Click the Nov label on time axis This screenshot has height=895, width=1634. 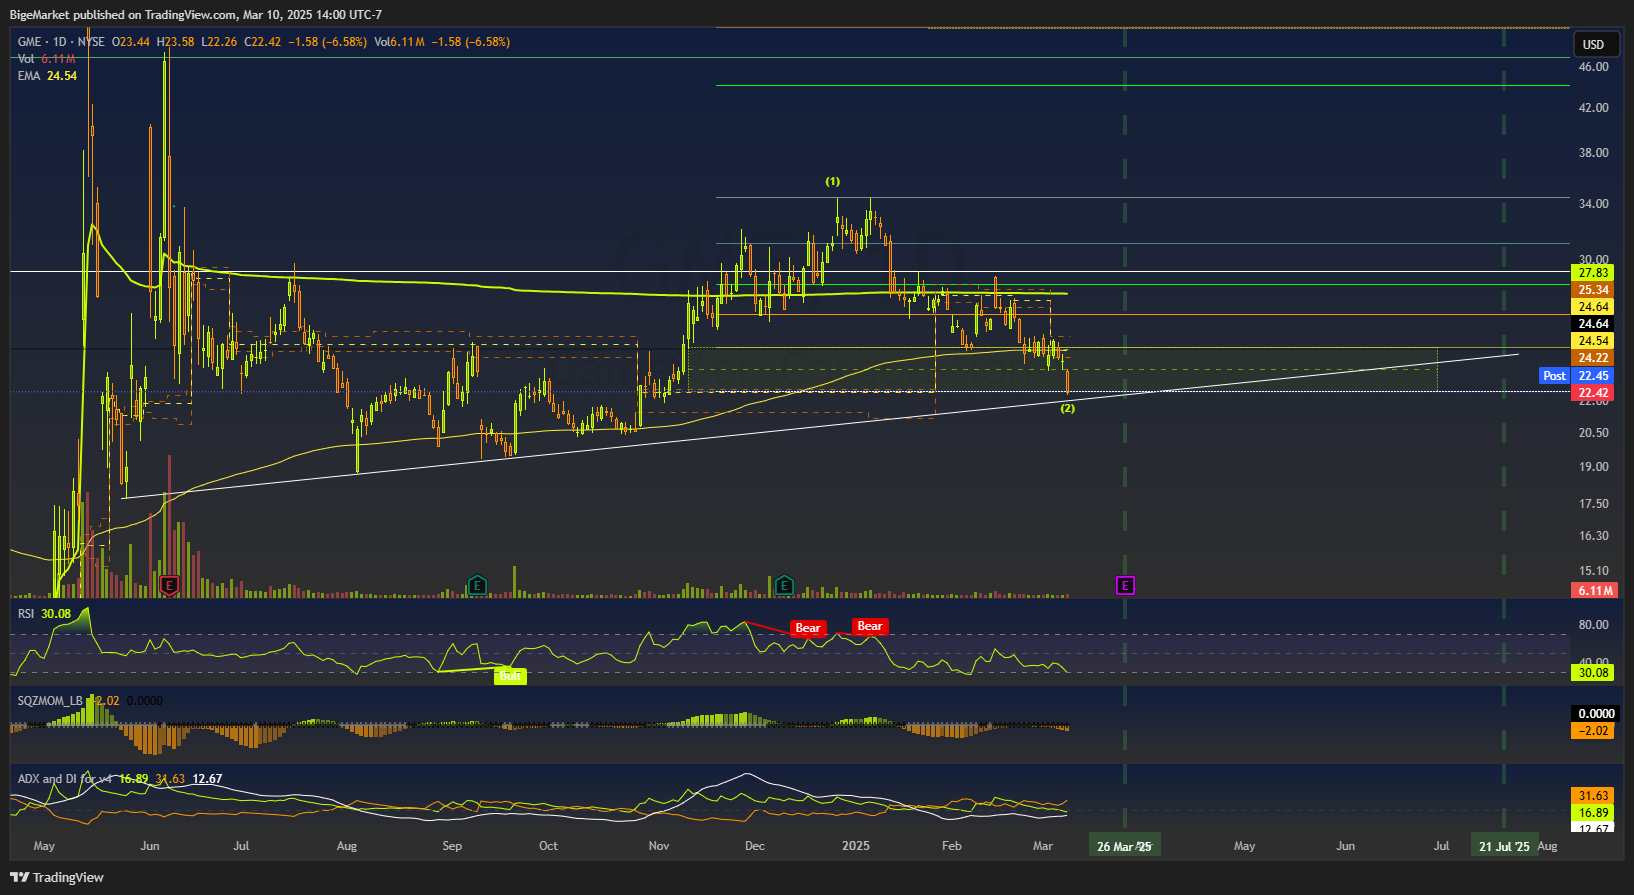pyautogui.click(x=659, y=846)
